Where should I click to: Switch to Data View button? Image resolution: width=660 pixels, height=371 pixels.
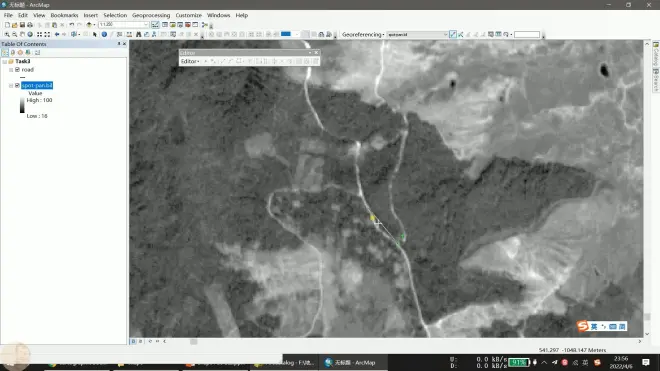tap(133, 342)
